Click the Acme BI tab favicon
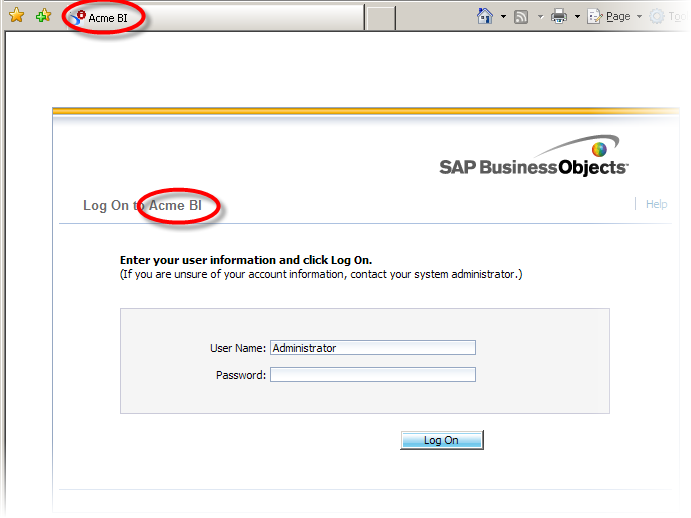Image resolution: width=691 pixels, height=518 pixels. pyautogui.click(x=78, y=17)
